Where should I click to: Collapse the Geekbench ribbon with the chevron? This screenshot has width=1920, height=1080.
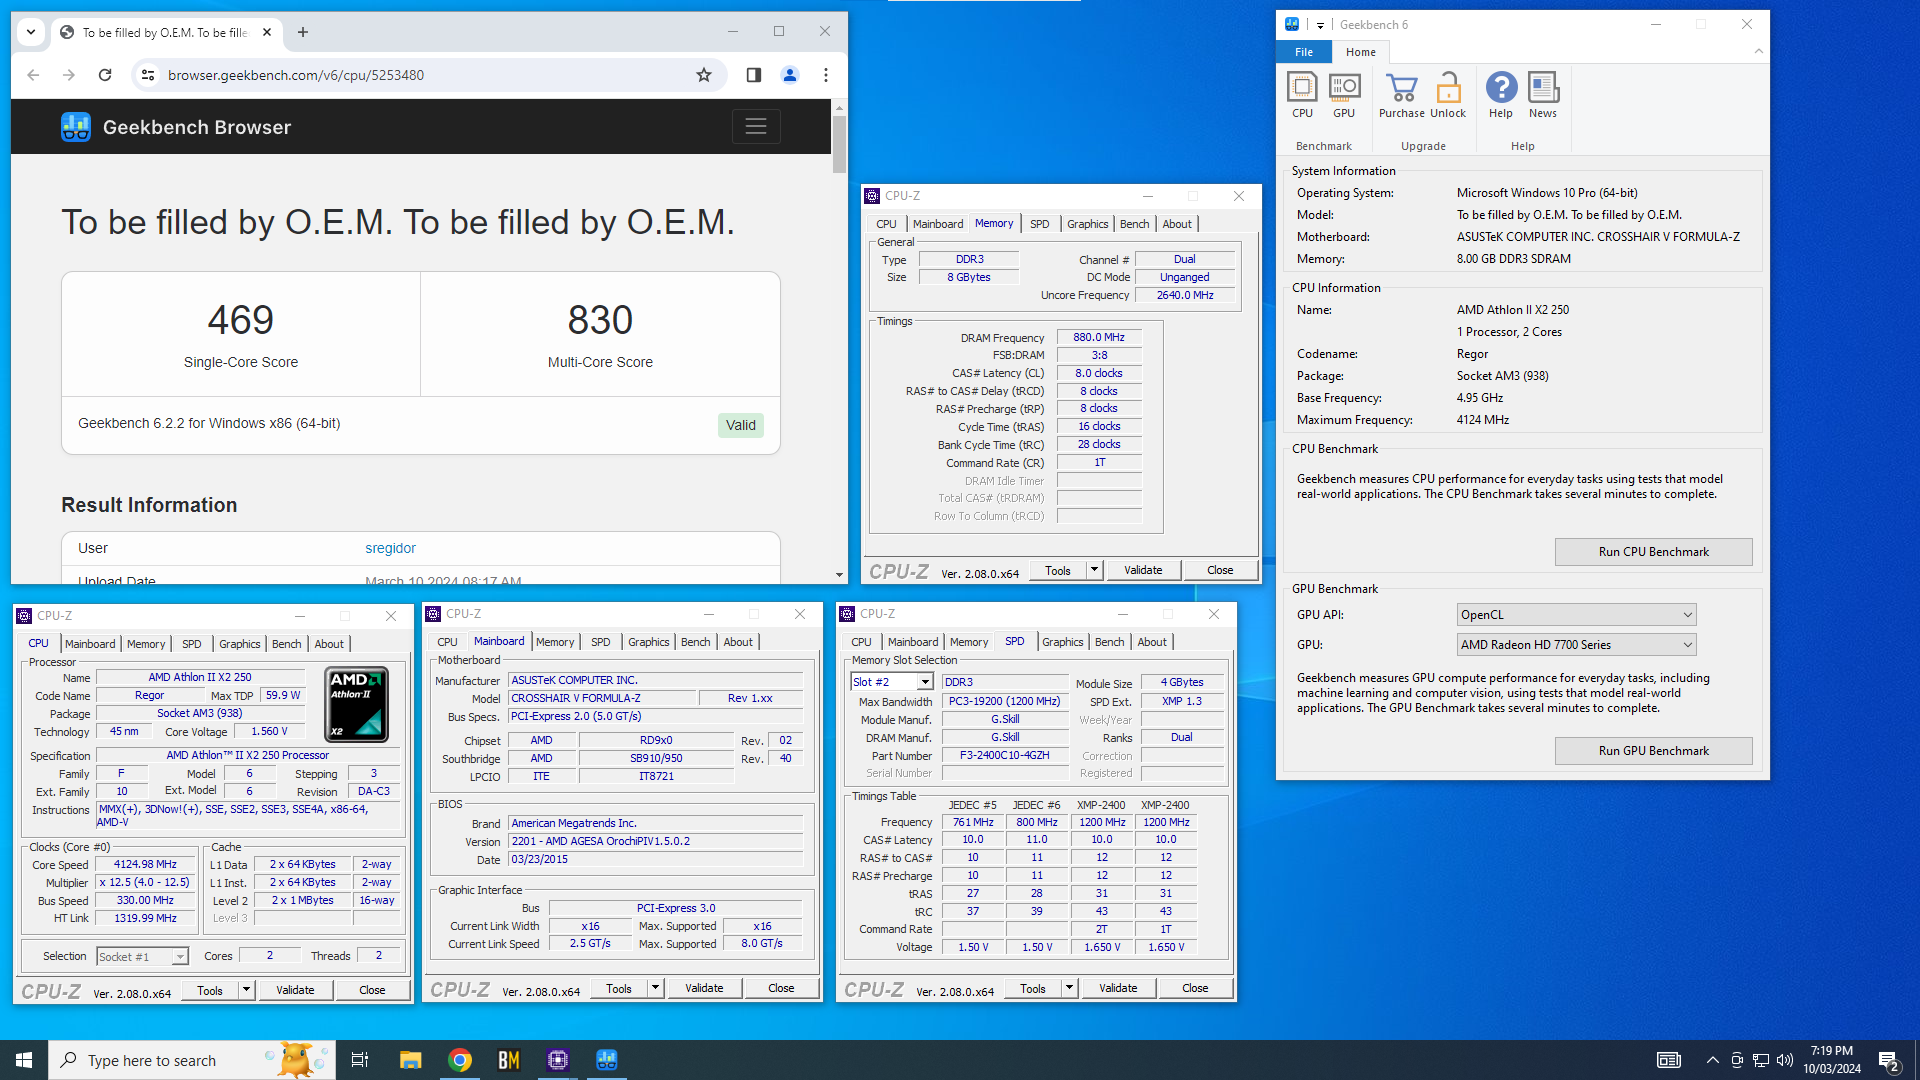pyautogui.click(x=1758, y=51)
